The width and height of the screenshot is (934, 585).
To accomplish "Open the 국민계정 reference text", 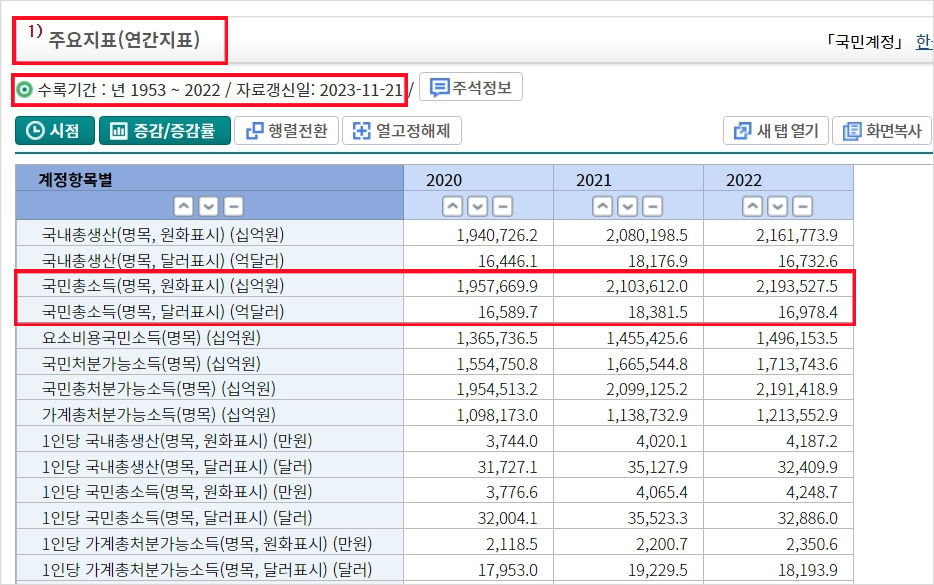I will click(864, 42).
